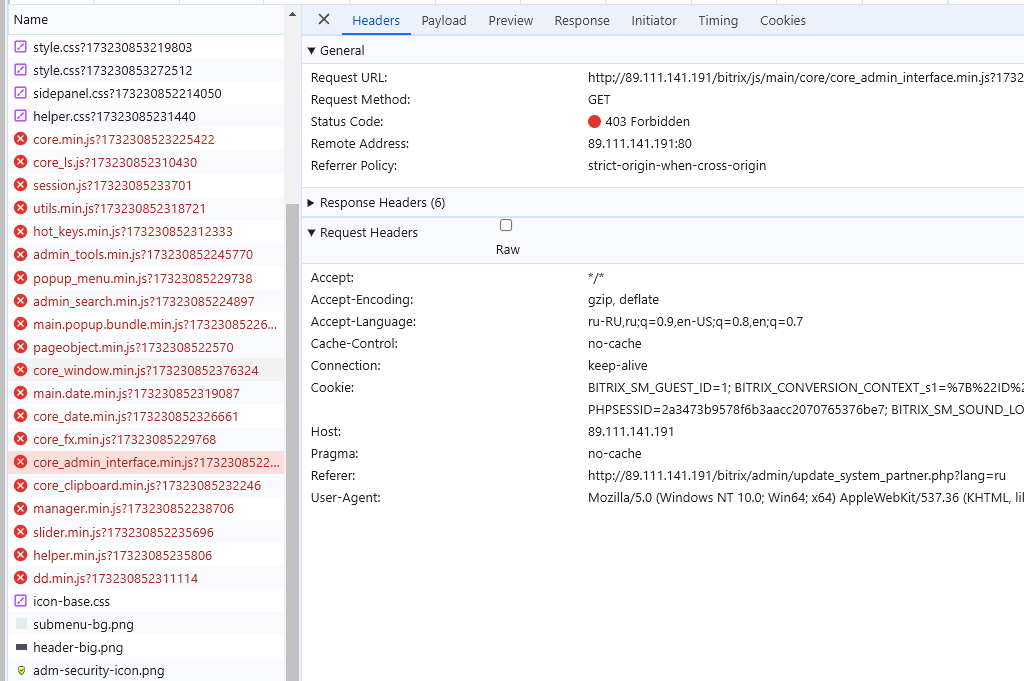Click the Referer URL value
This screenshot has width=1024, height=681.
tap(797, 475)
